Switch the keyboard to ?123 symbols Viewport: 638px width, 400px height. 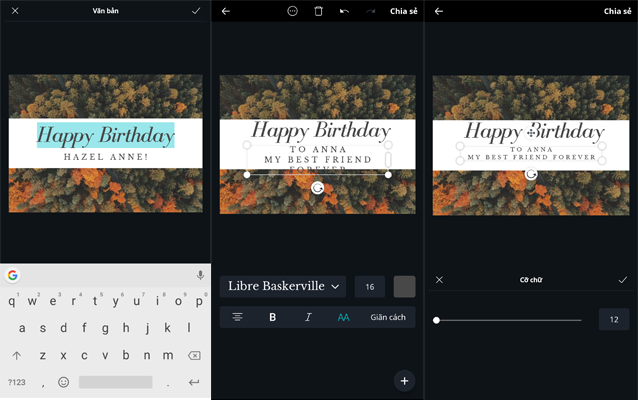[x=18, y=382]
